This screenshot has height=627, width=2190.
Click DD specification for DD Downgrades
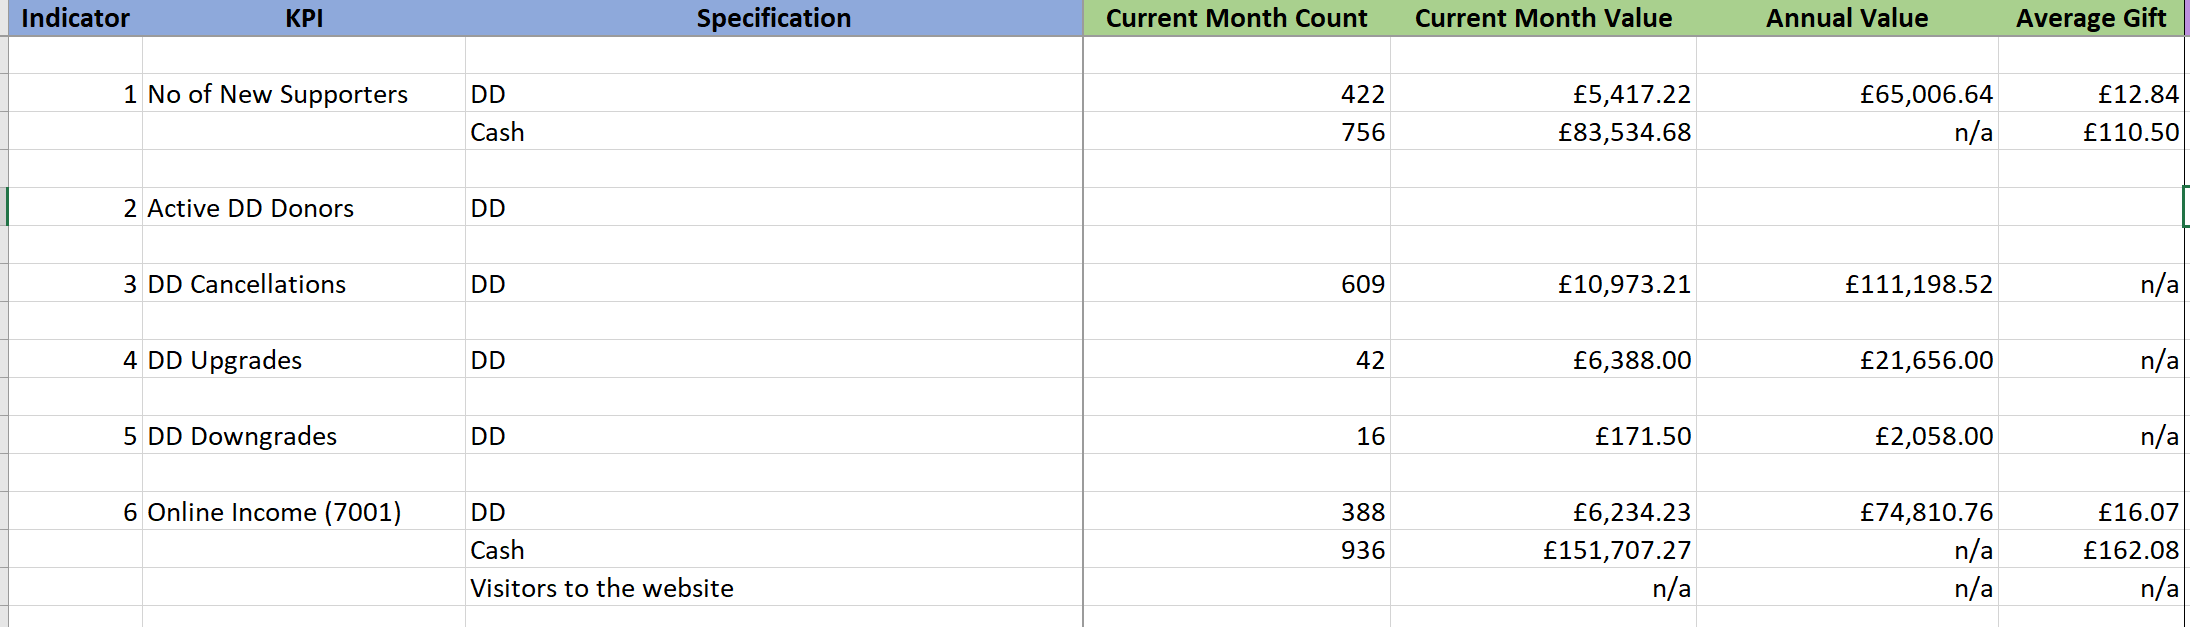[x=774, y=435]
